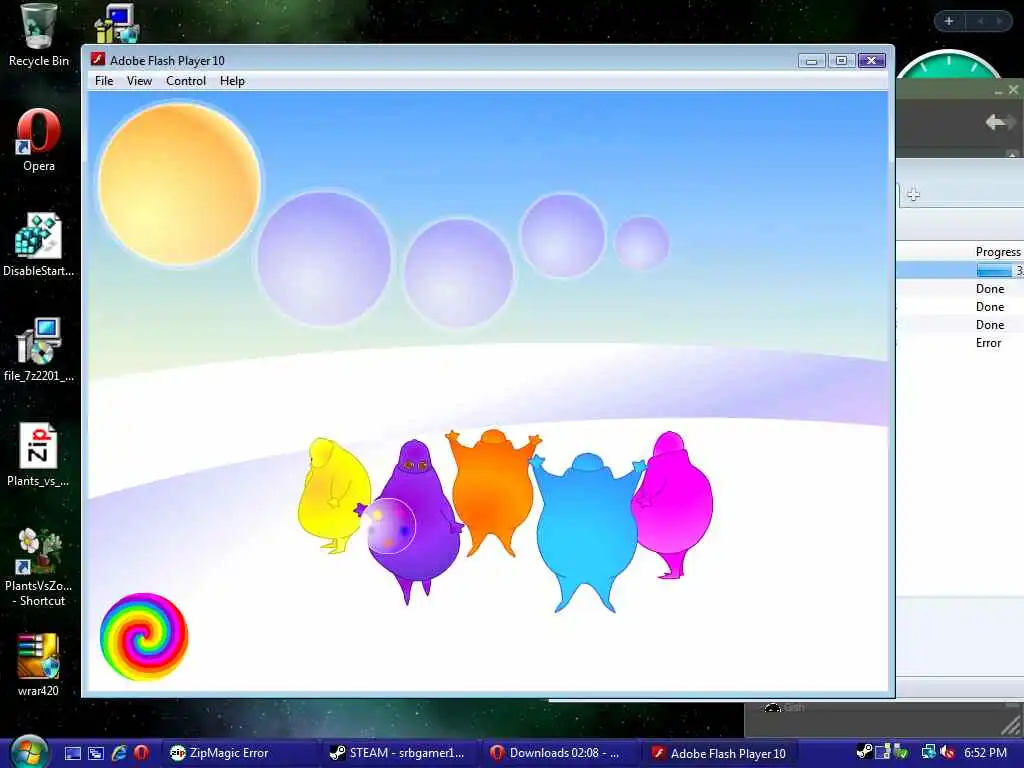This screenshot has height=768, width=1024.
Task: Click the translucent bubble held by purple character
Action: [x=391, y=526]
